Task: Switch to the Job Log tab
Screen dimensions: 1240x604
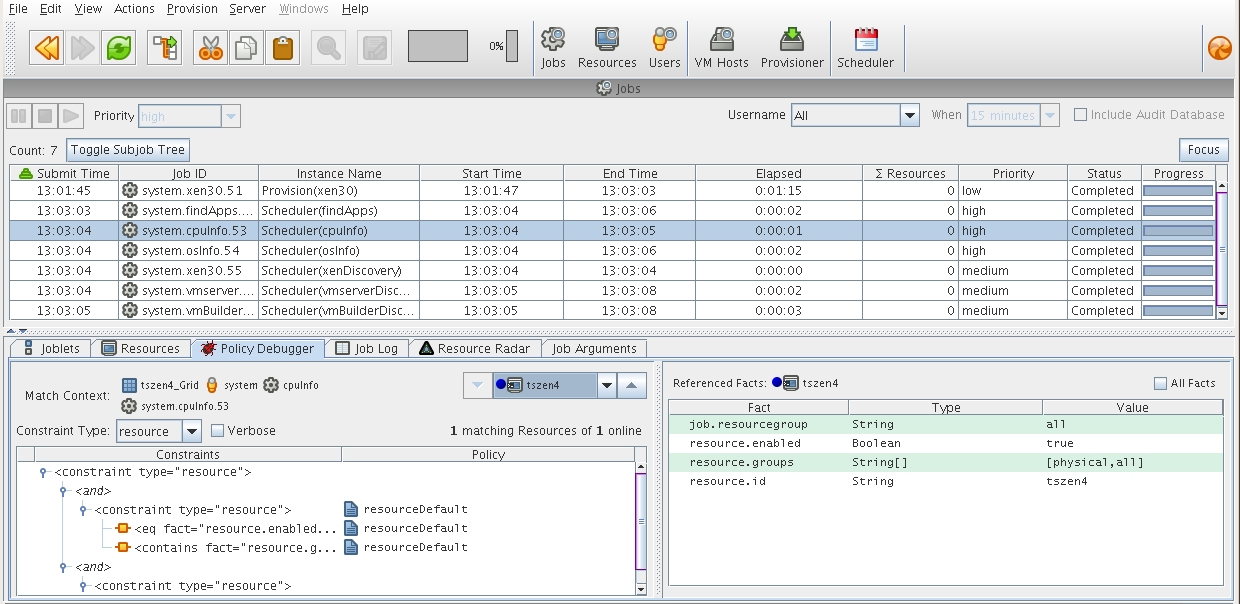Action: 366,349
